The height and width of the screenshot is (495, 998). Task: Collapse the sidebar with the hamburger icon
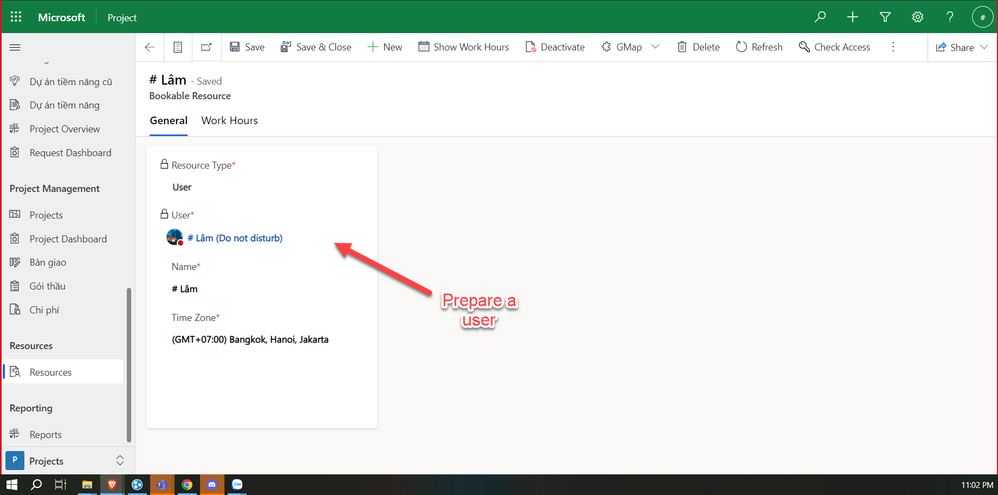pyautogui.click(x=15, y=47)
